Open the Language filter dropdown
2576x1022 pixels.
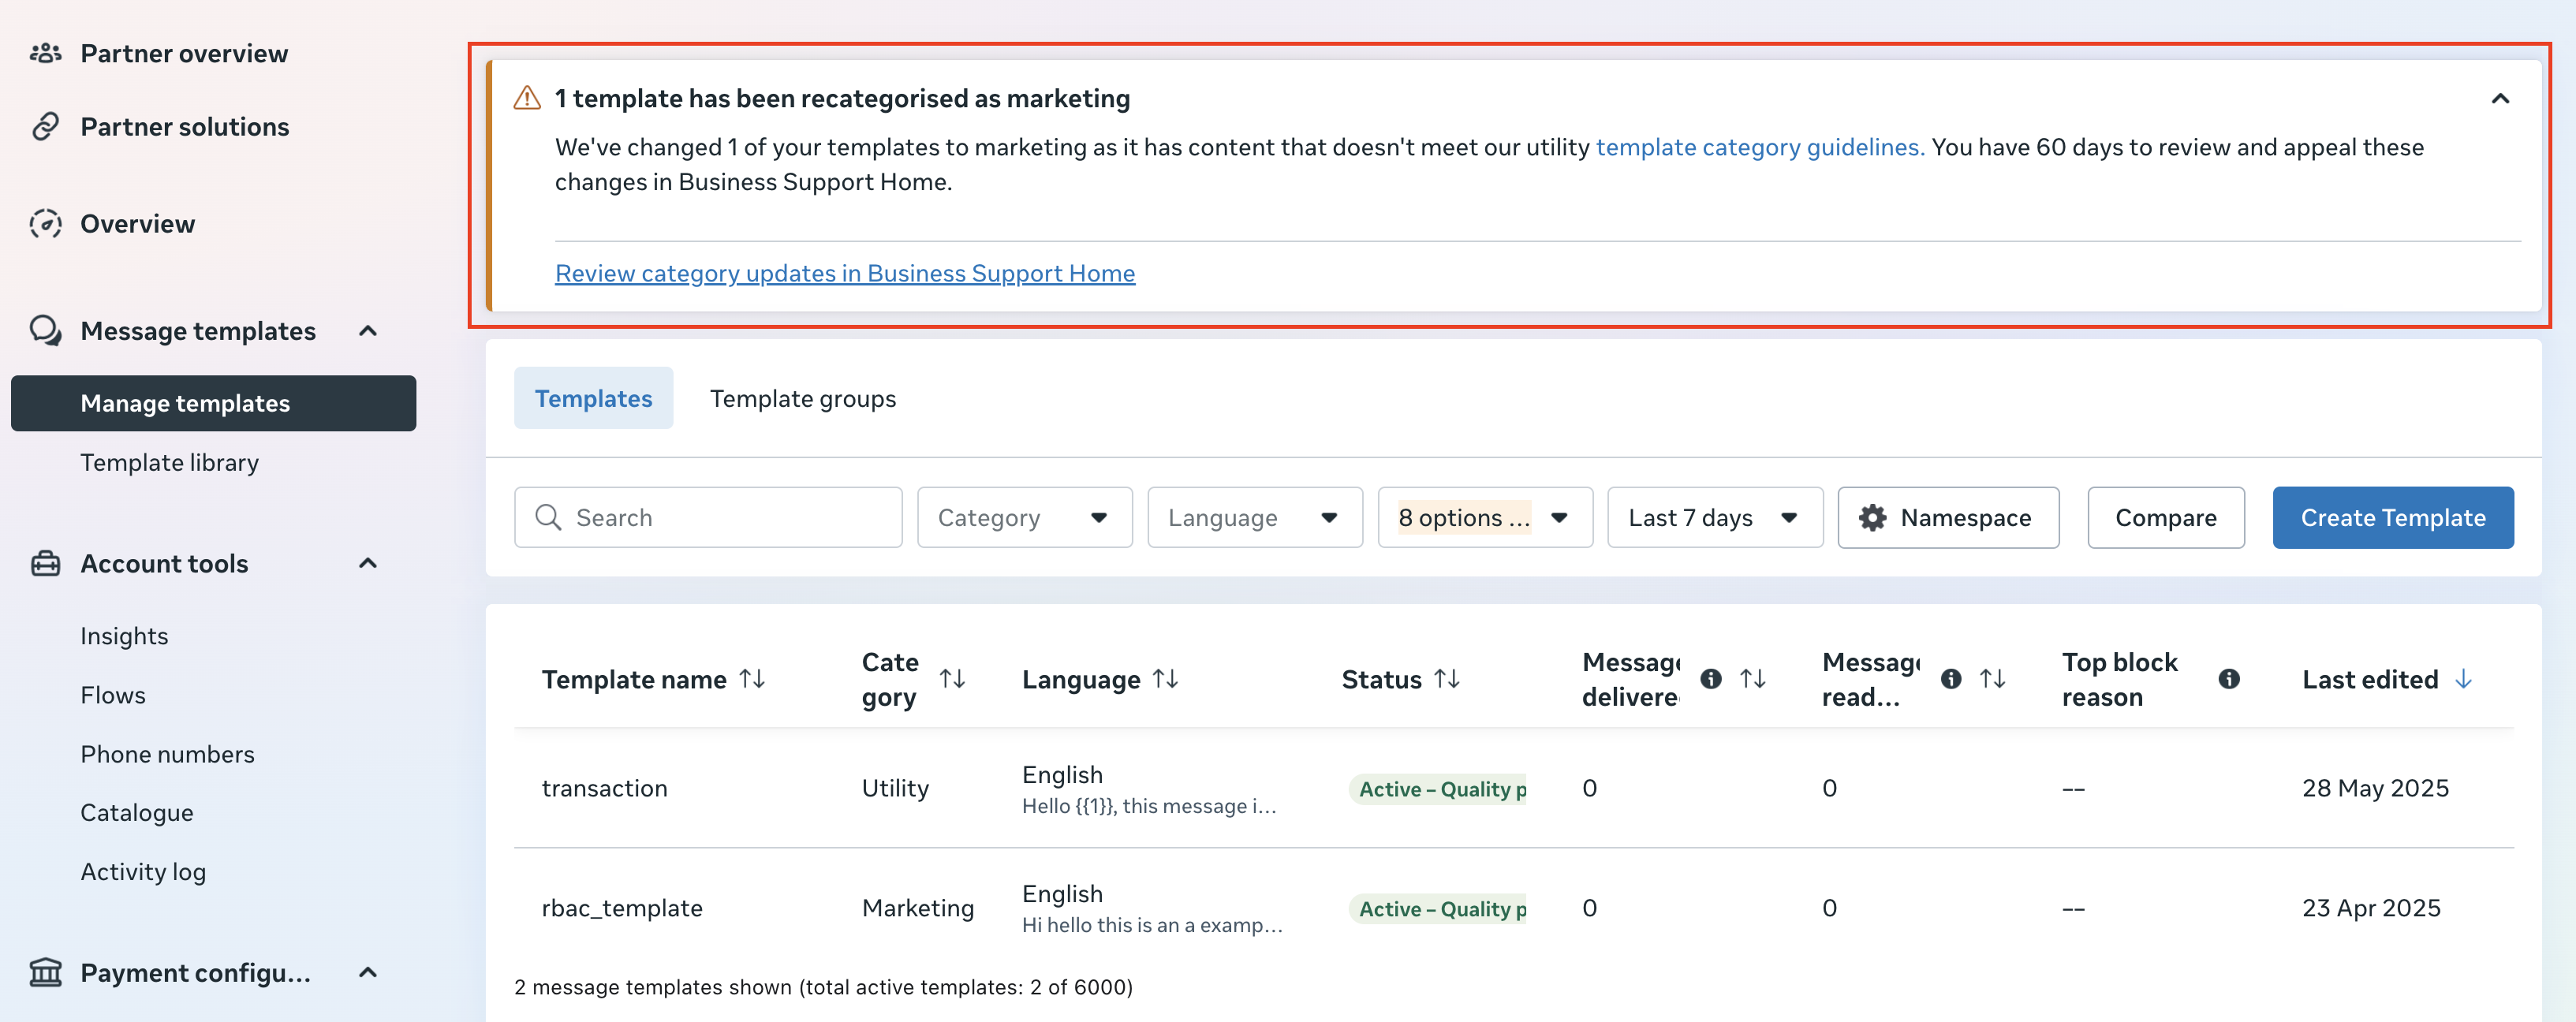click(1254, 517)
